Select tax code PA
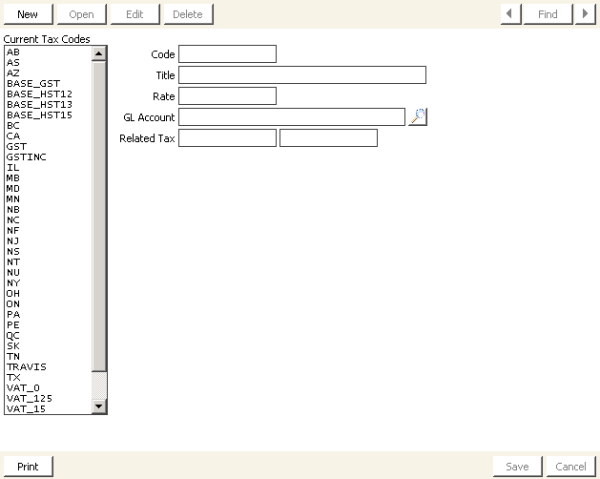This screenshot has width=600, height=479. click(48, 314)
